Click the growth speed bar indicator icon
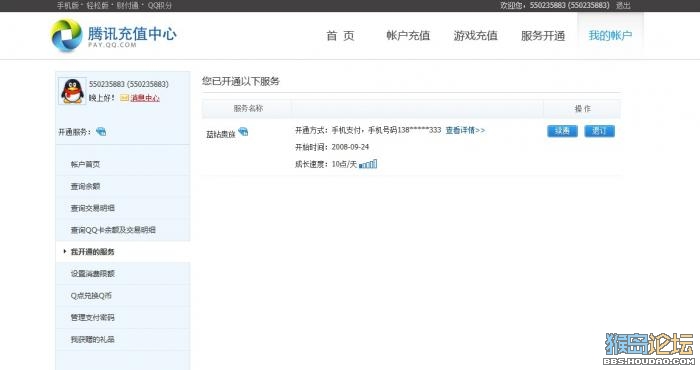The image size is (700, 370). coord(368,164)
